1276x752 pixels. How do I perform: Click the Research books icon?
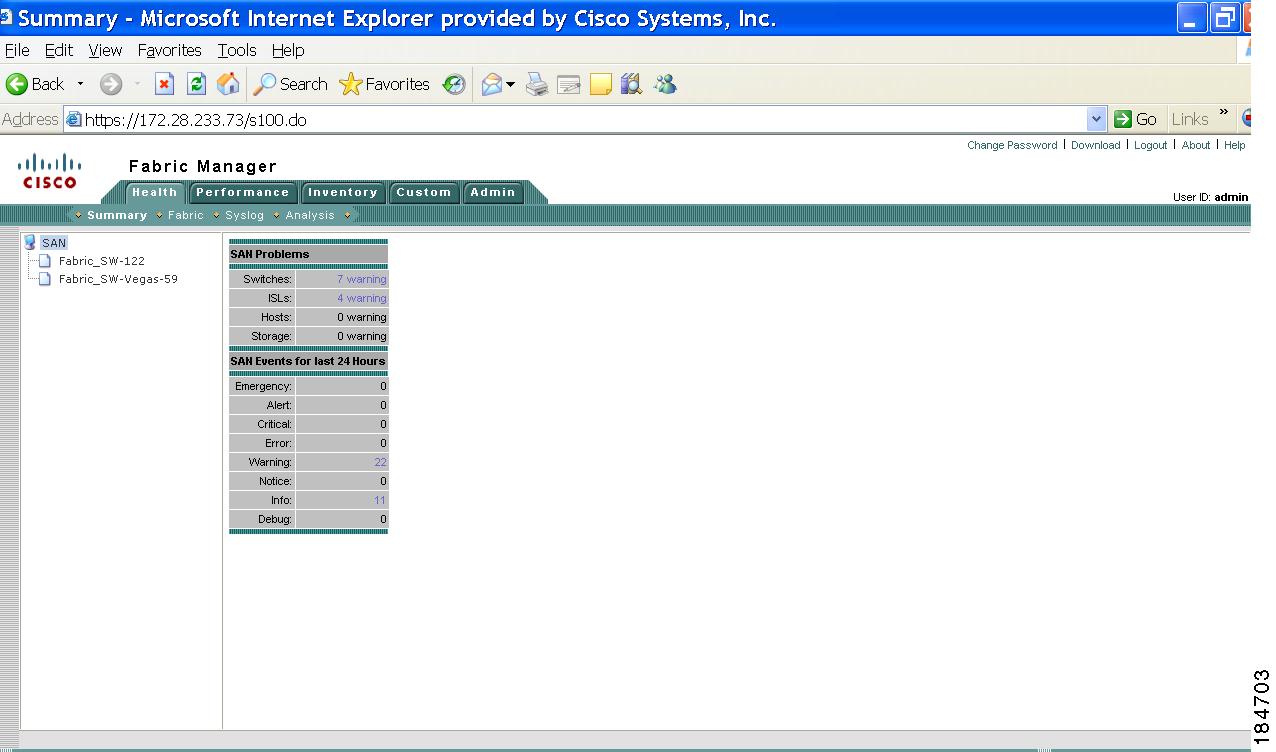click(x=631, y=85)
